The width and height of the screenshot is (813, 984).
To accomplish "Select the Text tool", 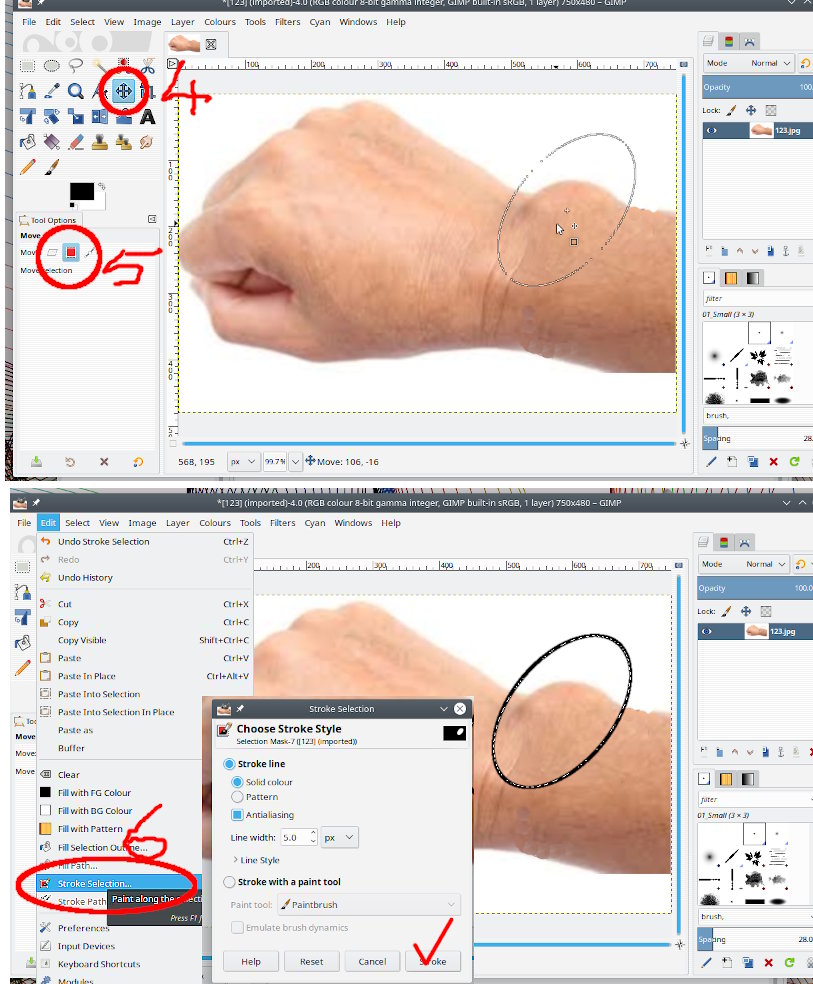I will [147, 117].
